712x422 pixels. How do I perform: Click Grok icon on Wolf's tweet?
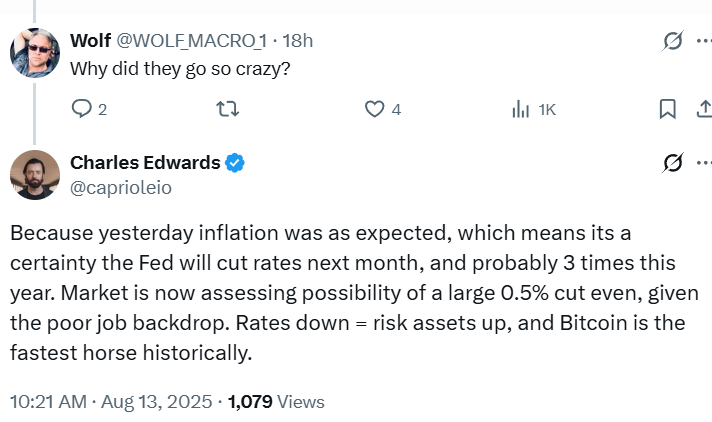(672, 41)
